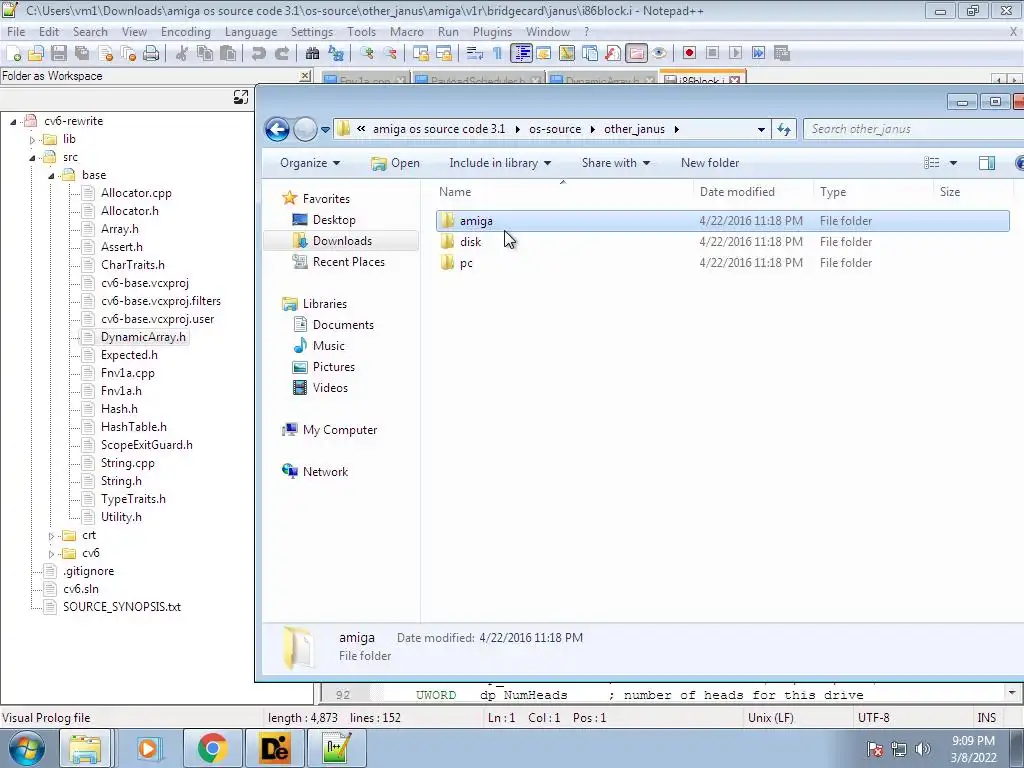Open the Share with dropdown
1024x768 pixels.
pos(616,163)
